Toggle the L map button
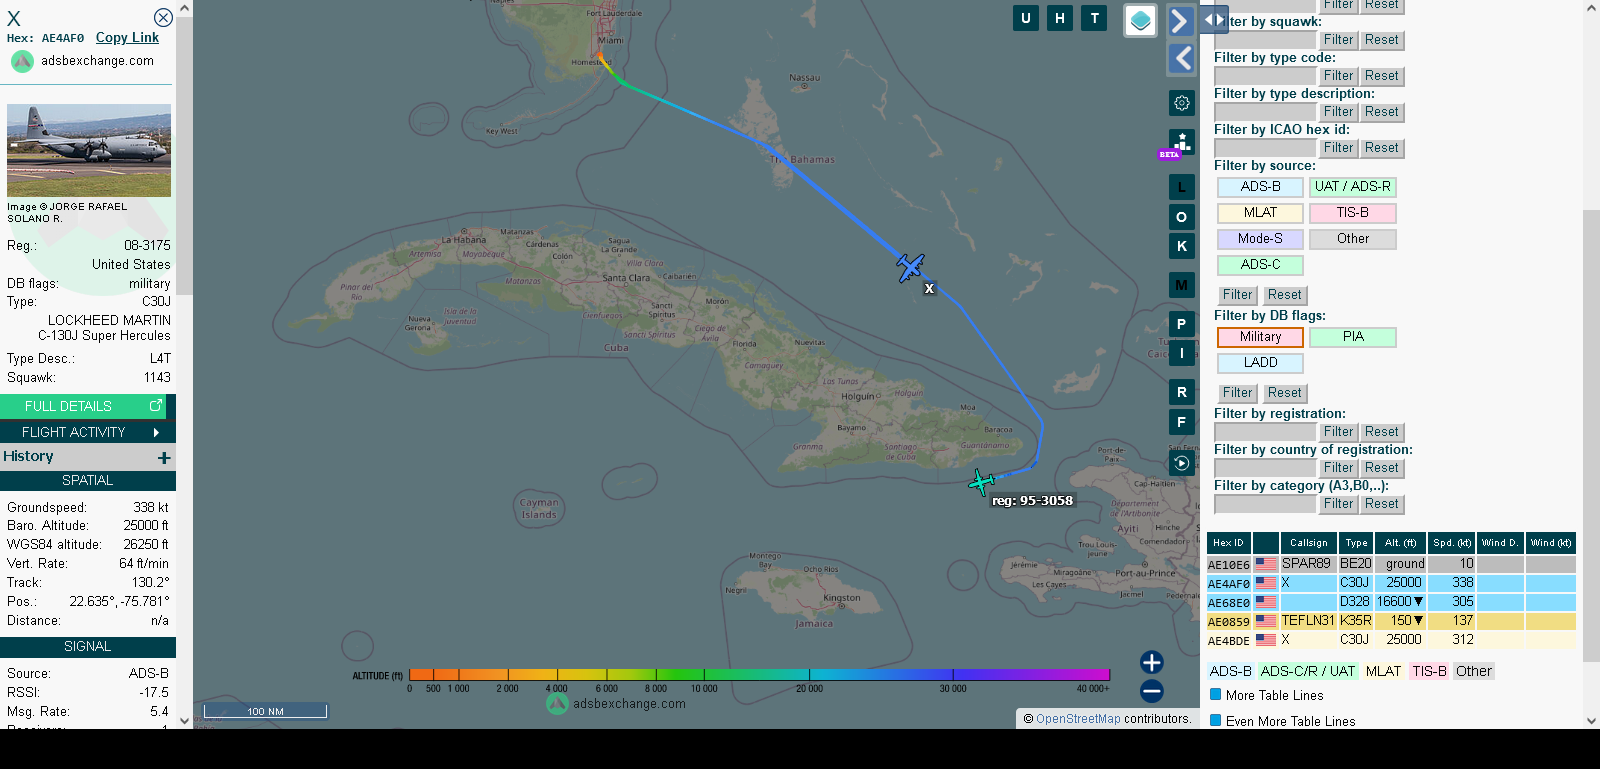Screen dimensions: 1600x769 pyautogui.click(x=1182, y=187)
